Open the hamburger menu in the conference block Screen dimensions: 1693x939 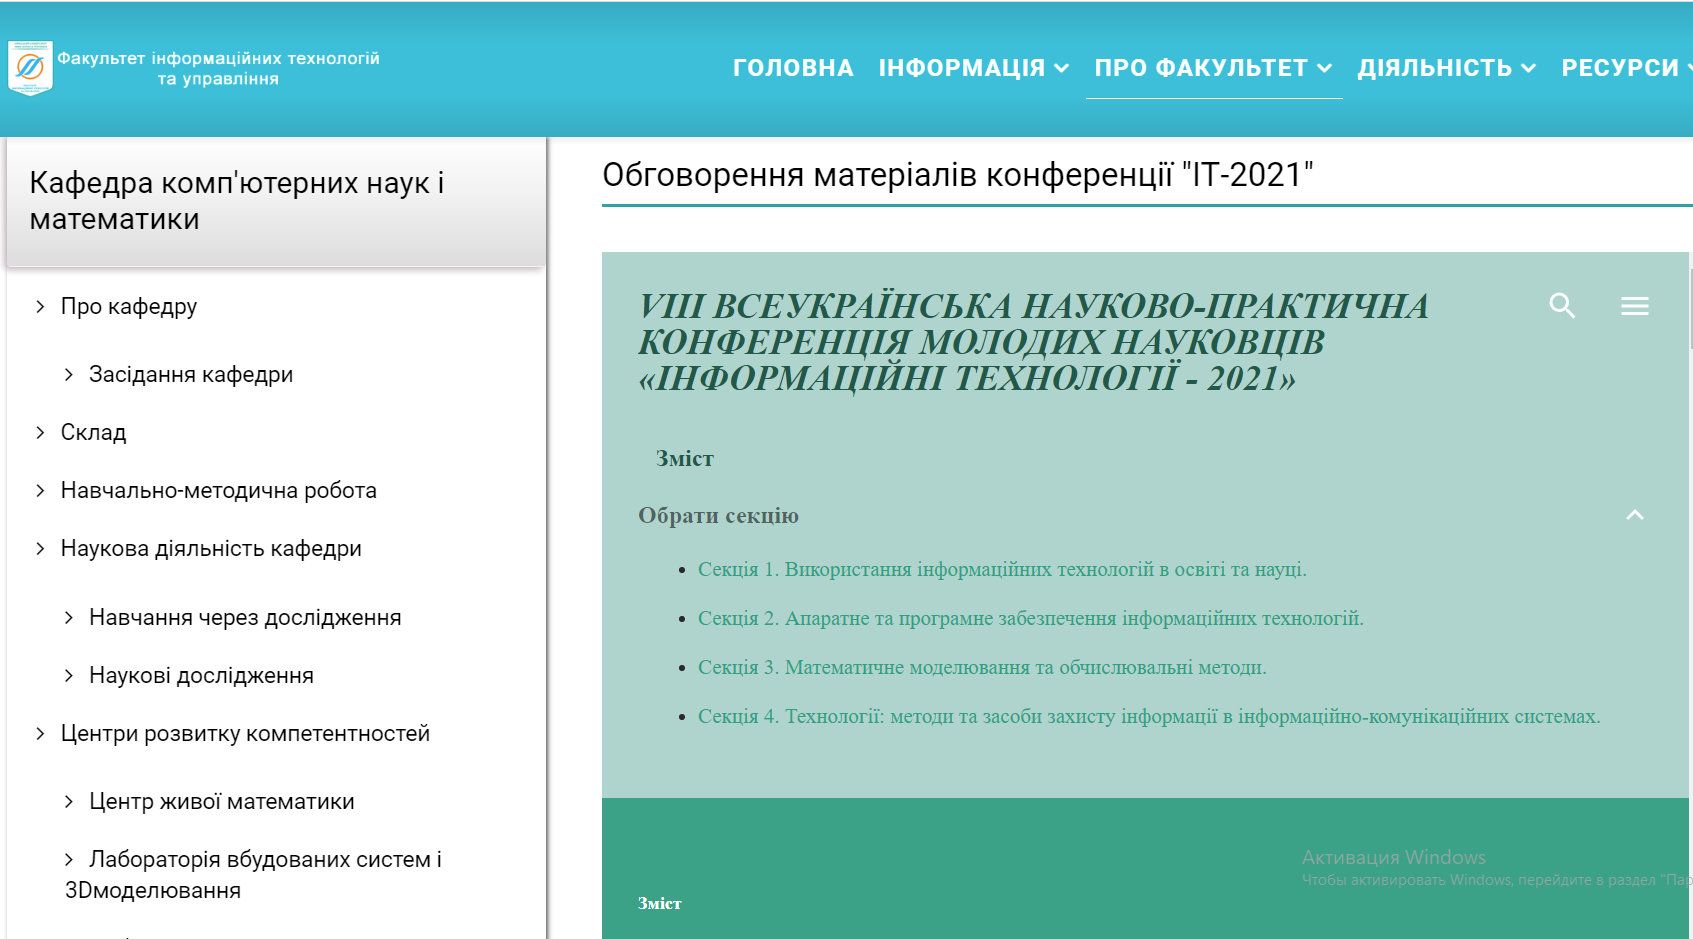[1635, 306]
